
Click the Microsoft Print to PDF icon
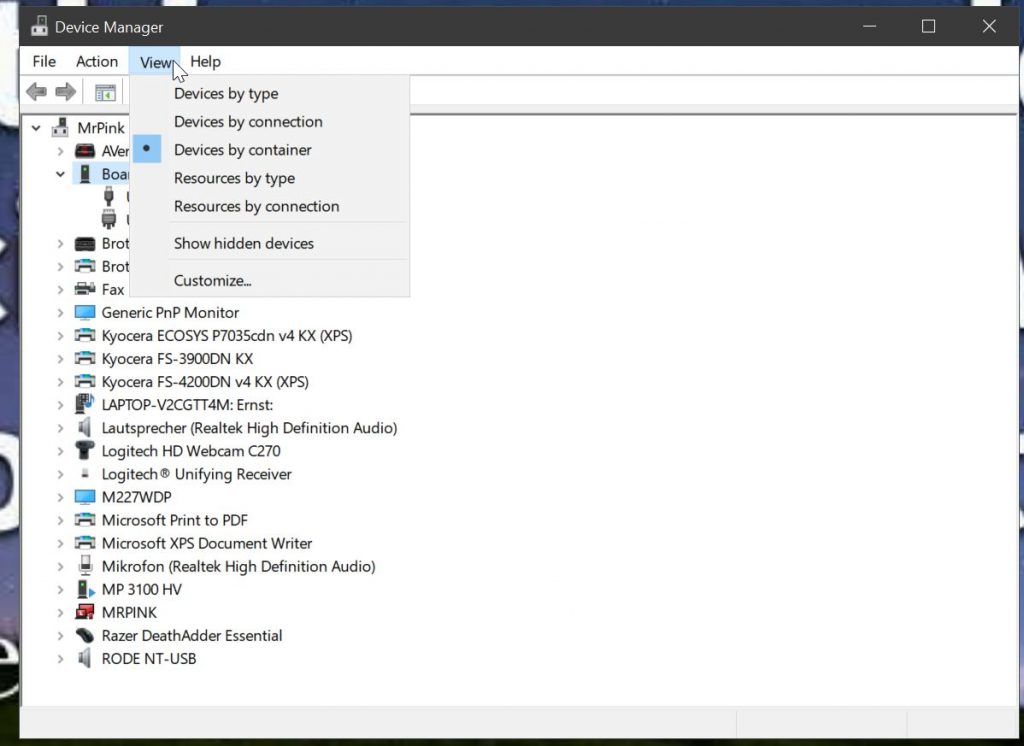pyautogui.click(x=85, y=520)
